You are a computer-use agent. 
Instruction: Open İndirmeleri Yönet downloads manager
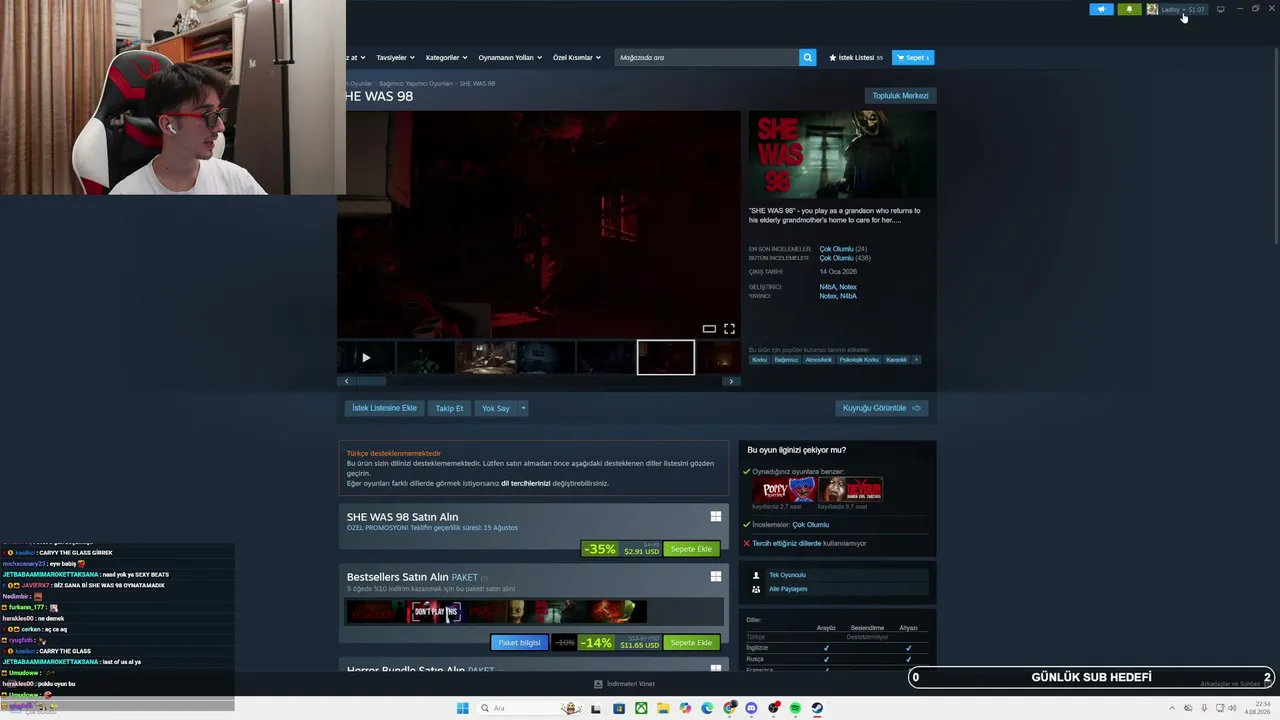point(624,684)
